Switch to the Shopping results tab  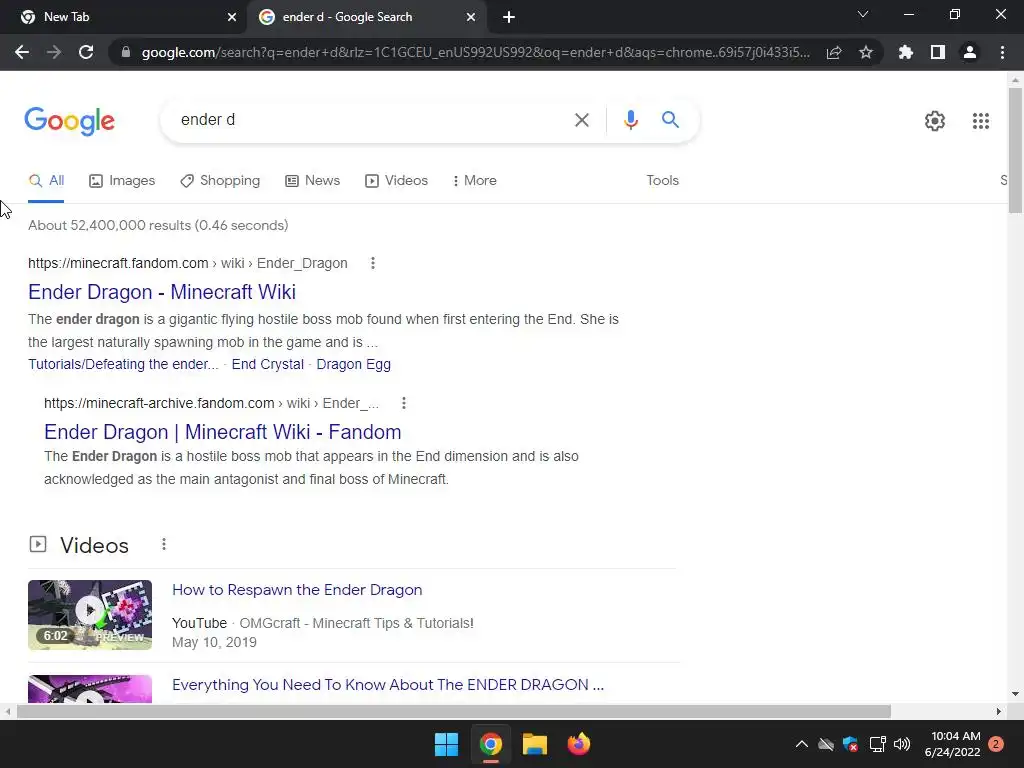tap(220, 181)
